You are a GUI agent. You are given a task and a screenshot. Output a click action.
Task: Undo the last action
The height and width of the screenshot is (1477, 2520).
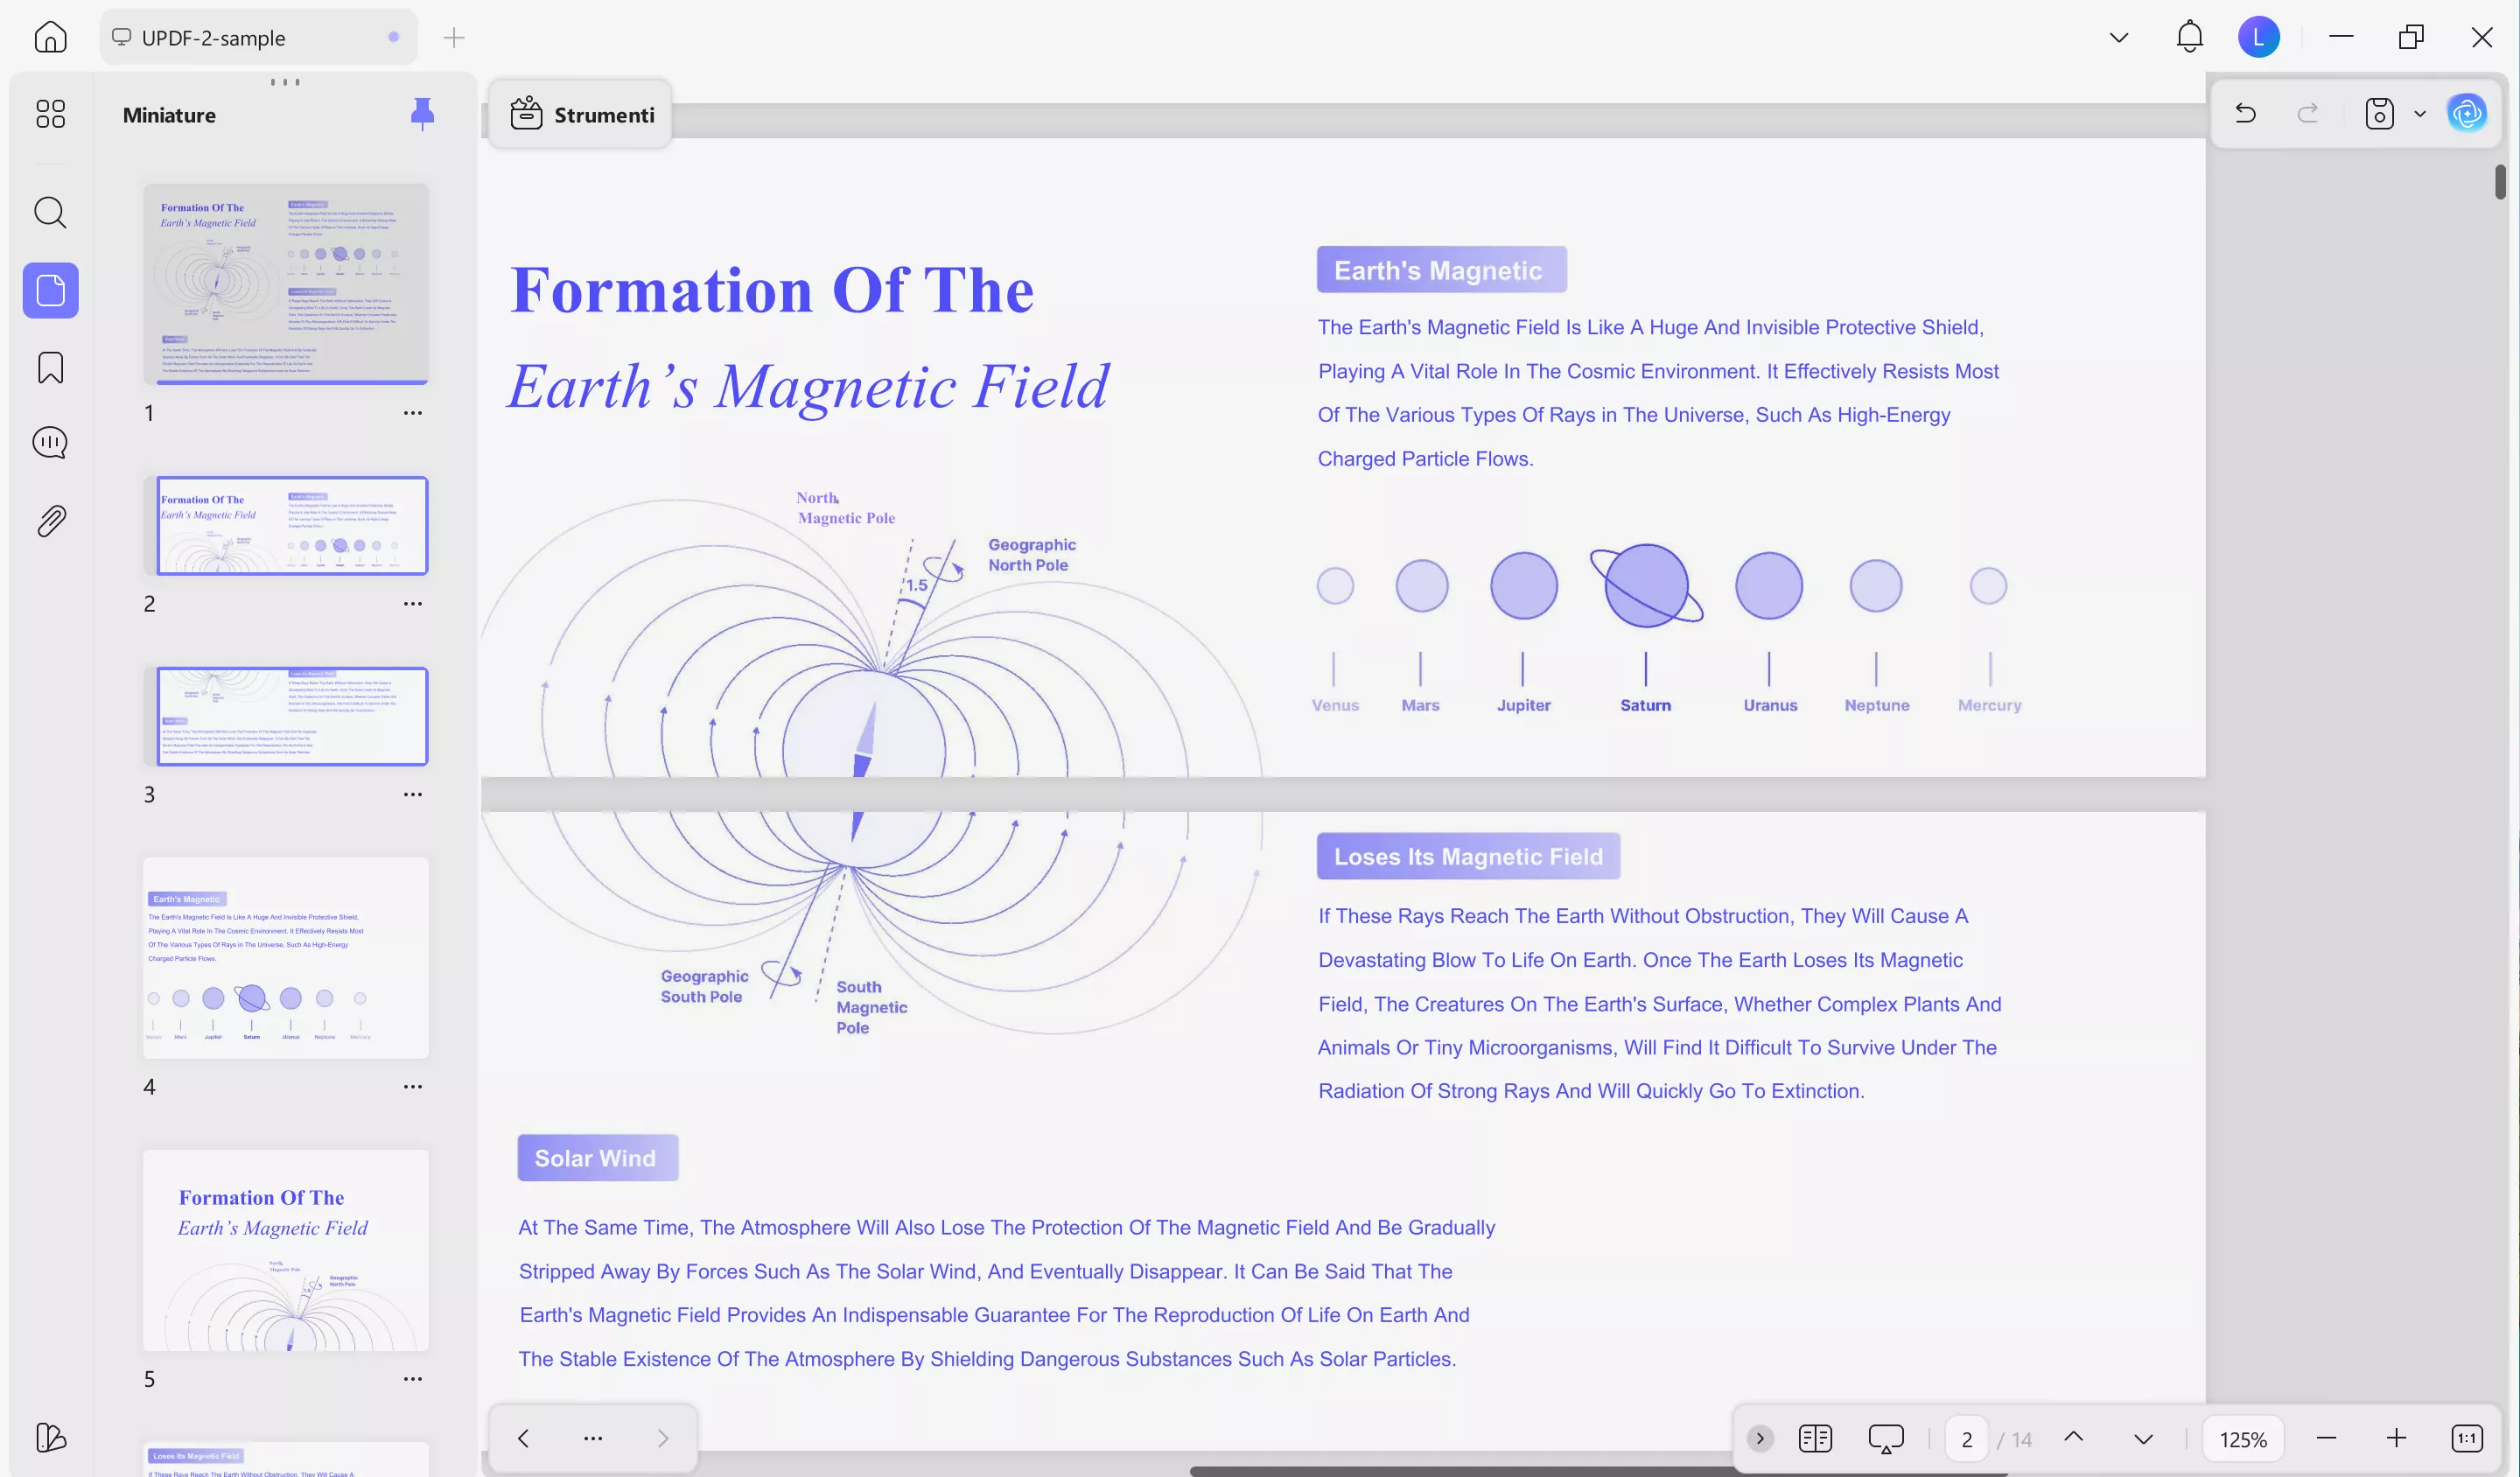(x=2245, y=113)
